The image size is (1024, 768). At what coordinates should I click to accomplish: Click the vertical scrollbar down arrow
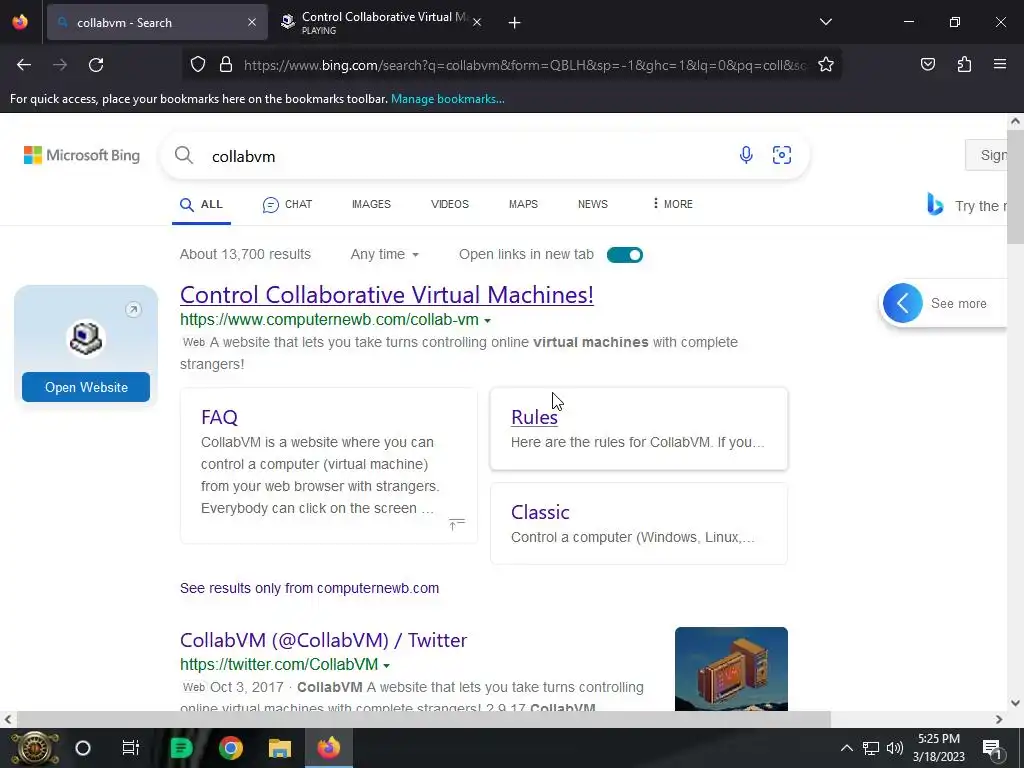click(1015, 703)
